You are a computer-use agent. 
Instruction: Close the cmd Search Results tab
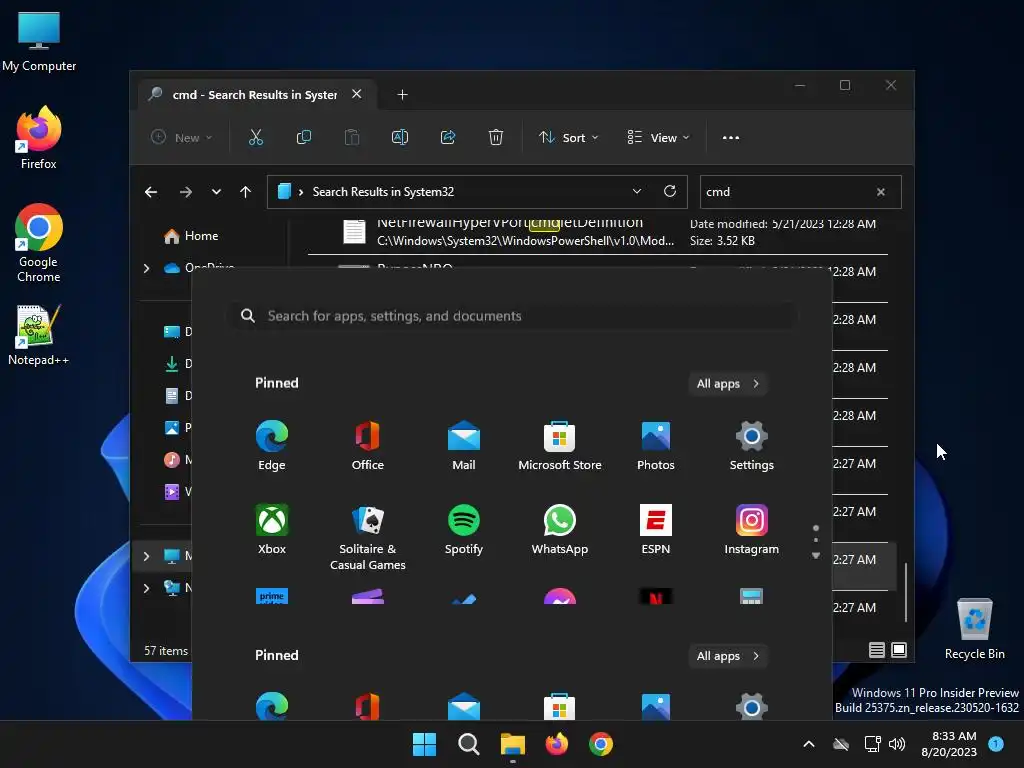click(357, 94)
